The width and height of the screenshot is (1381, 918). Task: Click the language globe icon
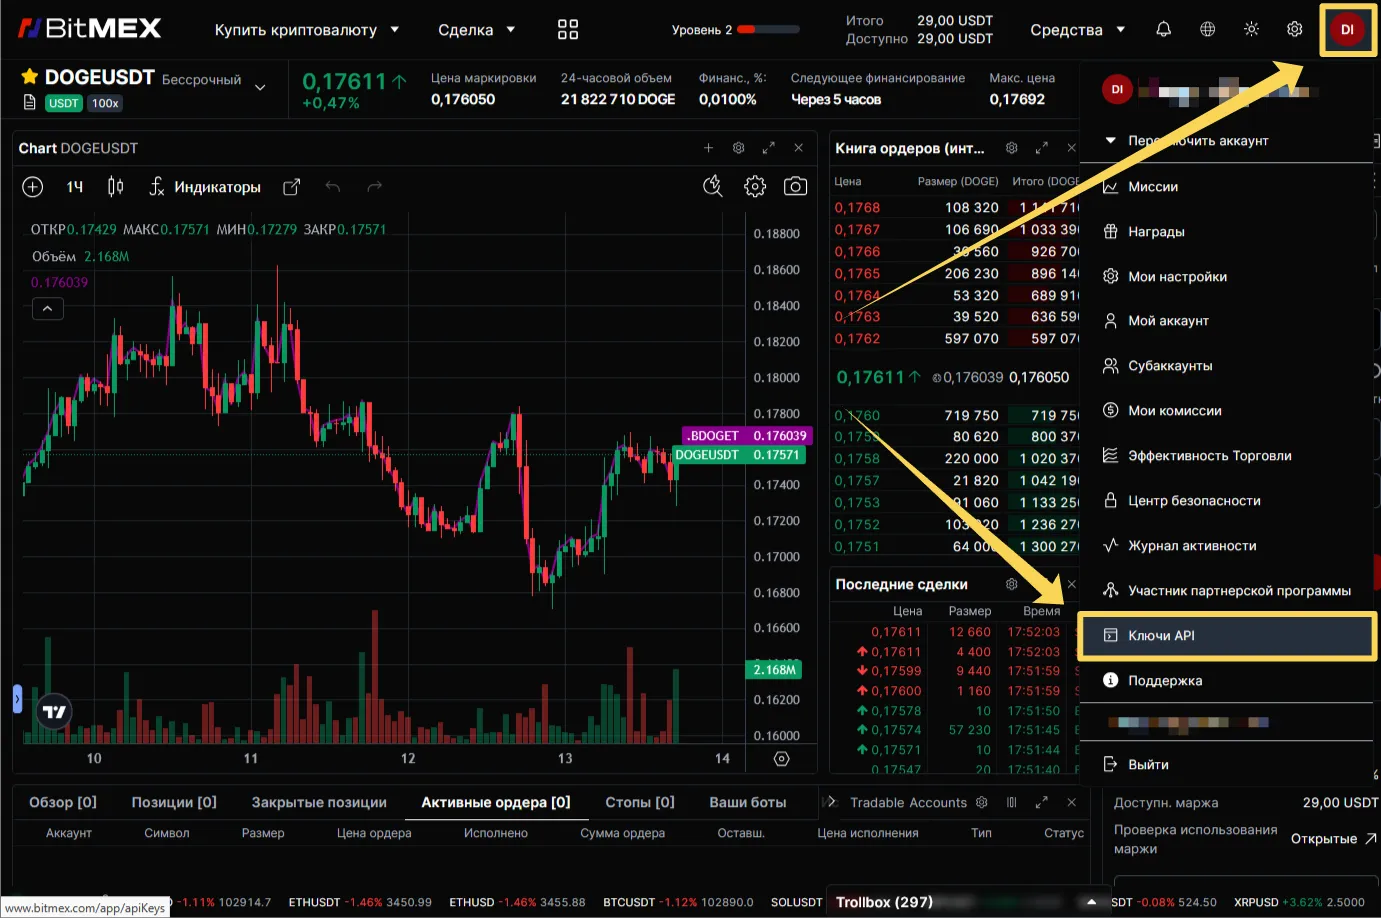click(1207, 30)
